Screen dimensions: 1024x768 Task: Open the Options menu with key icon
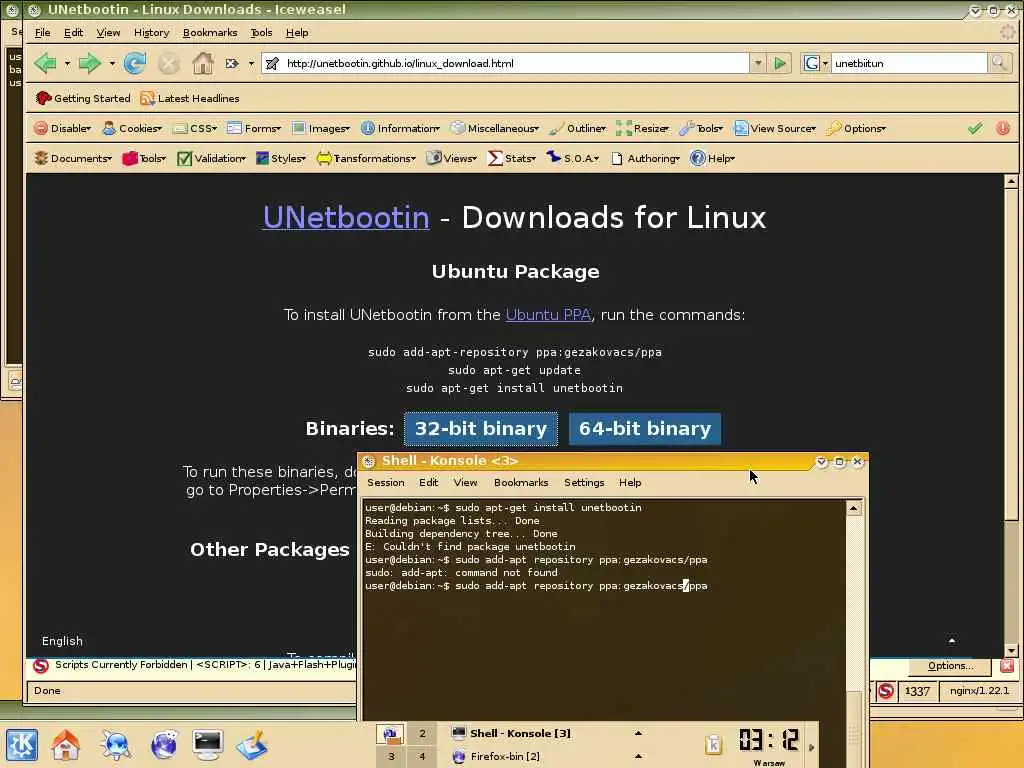[856, 128]
